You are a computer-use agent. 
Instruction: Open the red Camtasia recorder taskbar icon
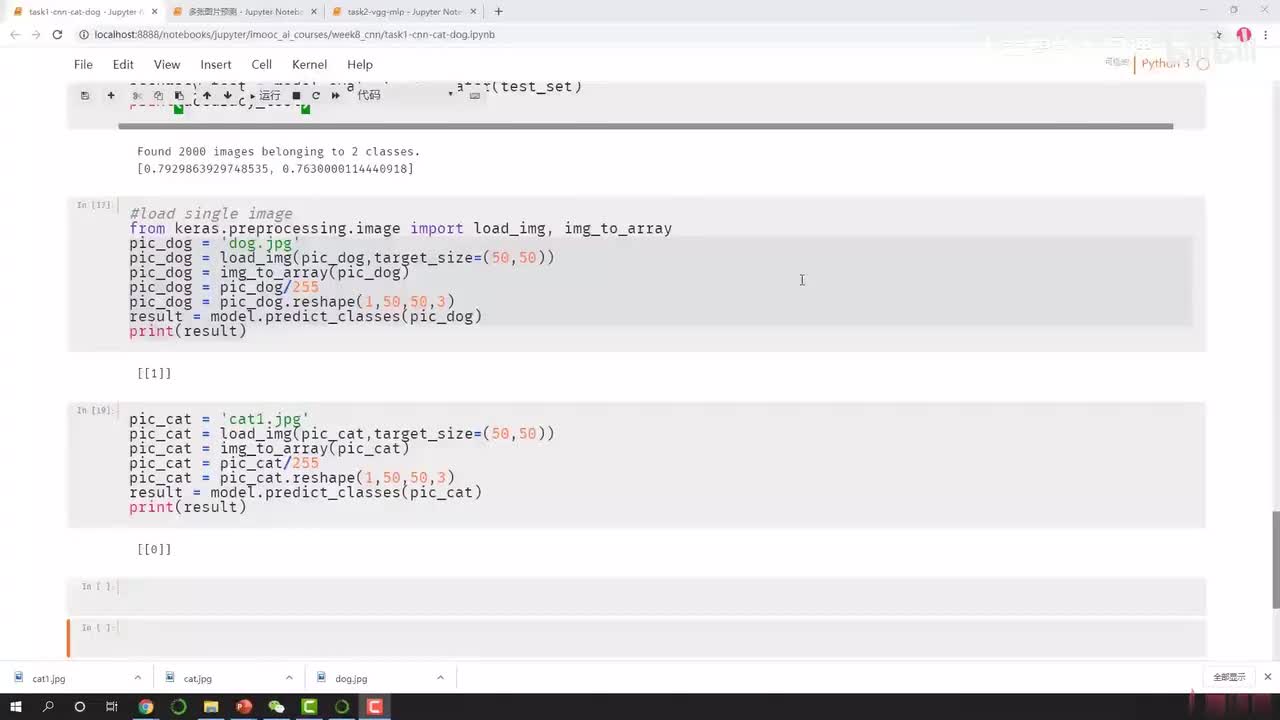[x=374, y=707]
